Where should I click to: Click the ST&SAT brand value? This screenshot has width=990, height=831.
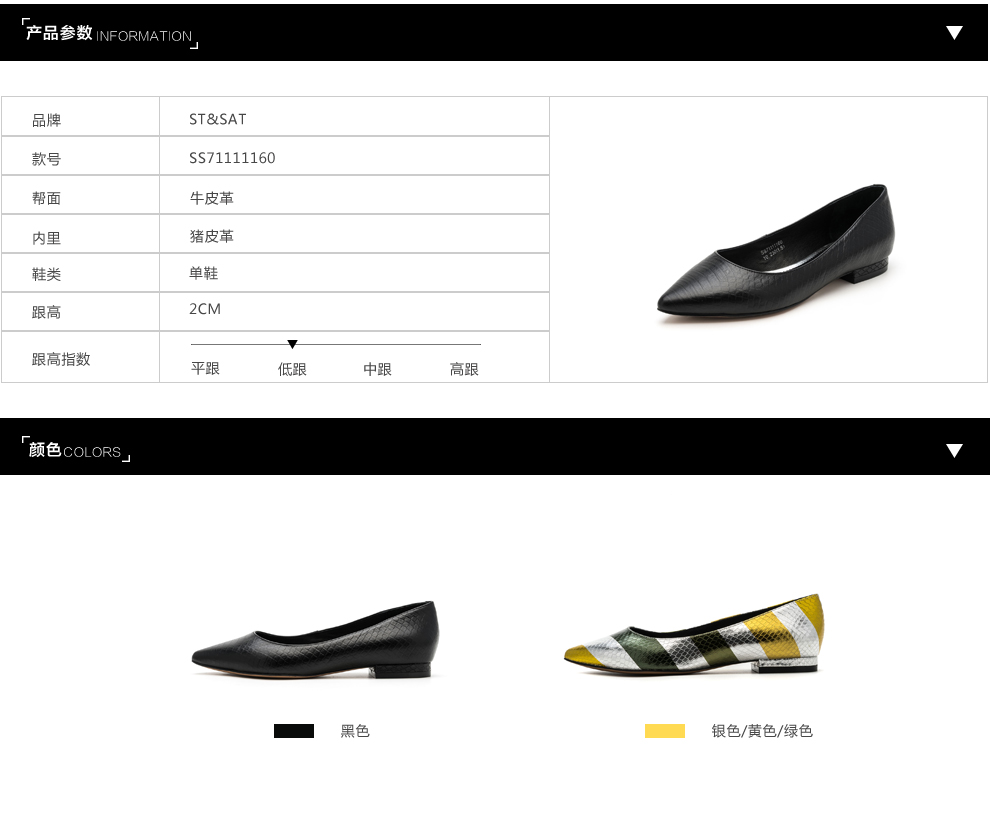(218, 119)
